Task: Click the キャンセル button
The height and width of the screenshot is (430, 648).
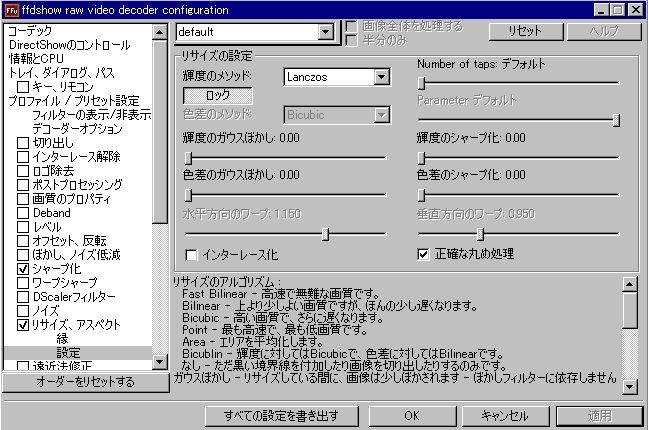Action: [x=505, y=416]
